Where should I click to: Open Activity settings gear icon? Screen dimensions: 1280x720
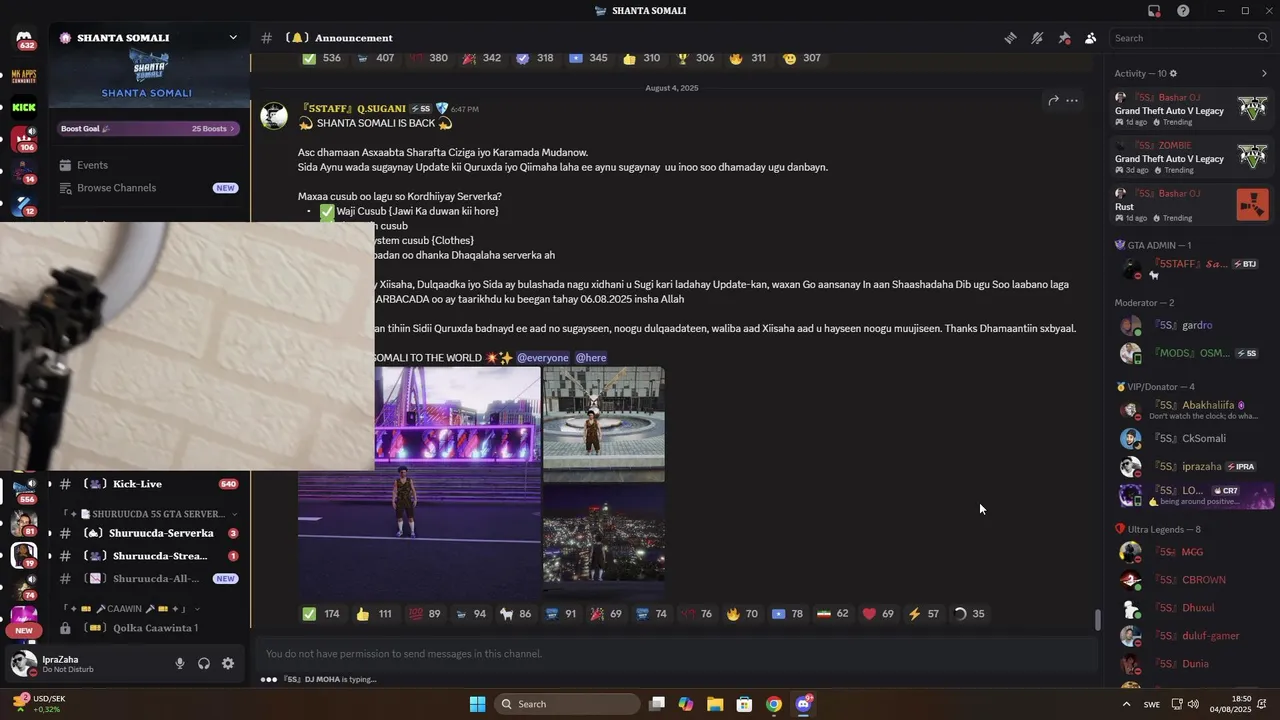pyautogui.click(x=1173, y=73)
